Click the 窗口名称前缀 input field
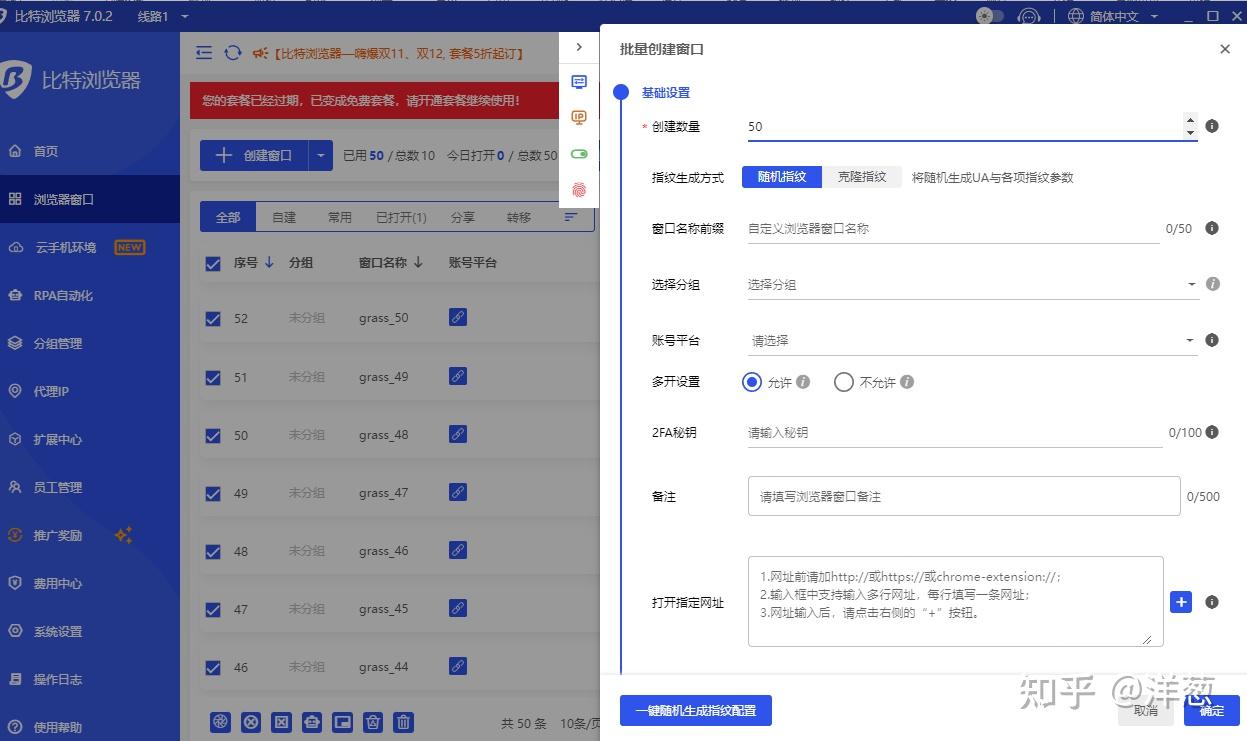 (x=953, y=229)
